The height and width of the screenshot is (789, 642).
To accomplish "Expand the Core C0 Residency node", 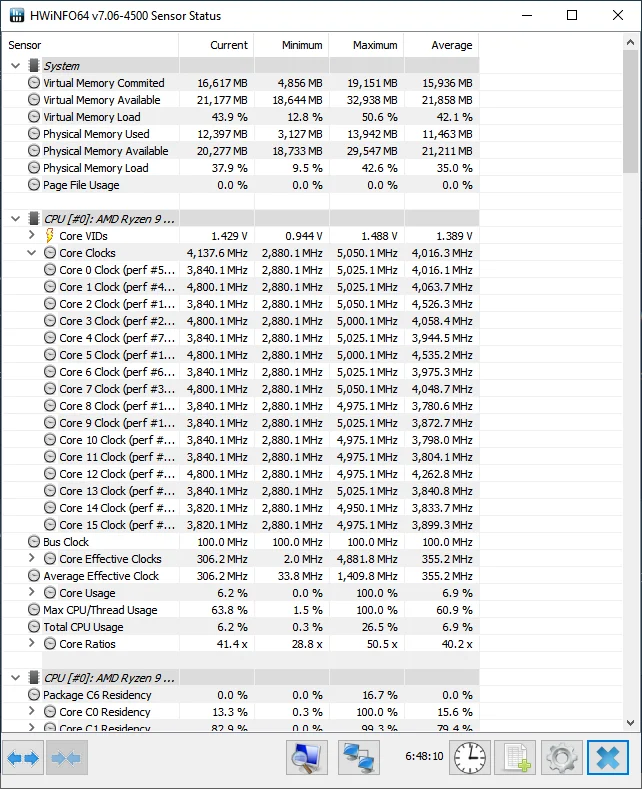I will (x=32, y=711).
